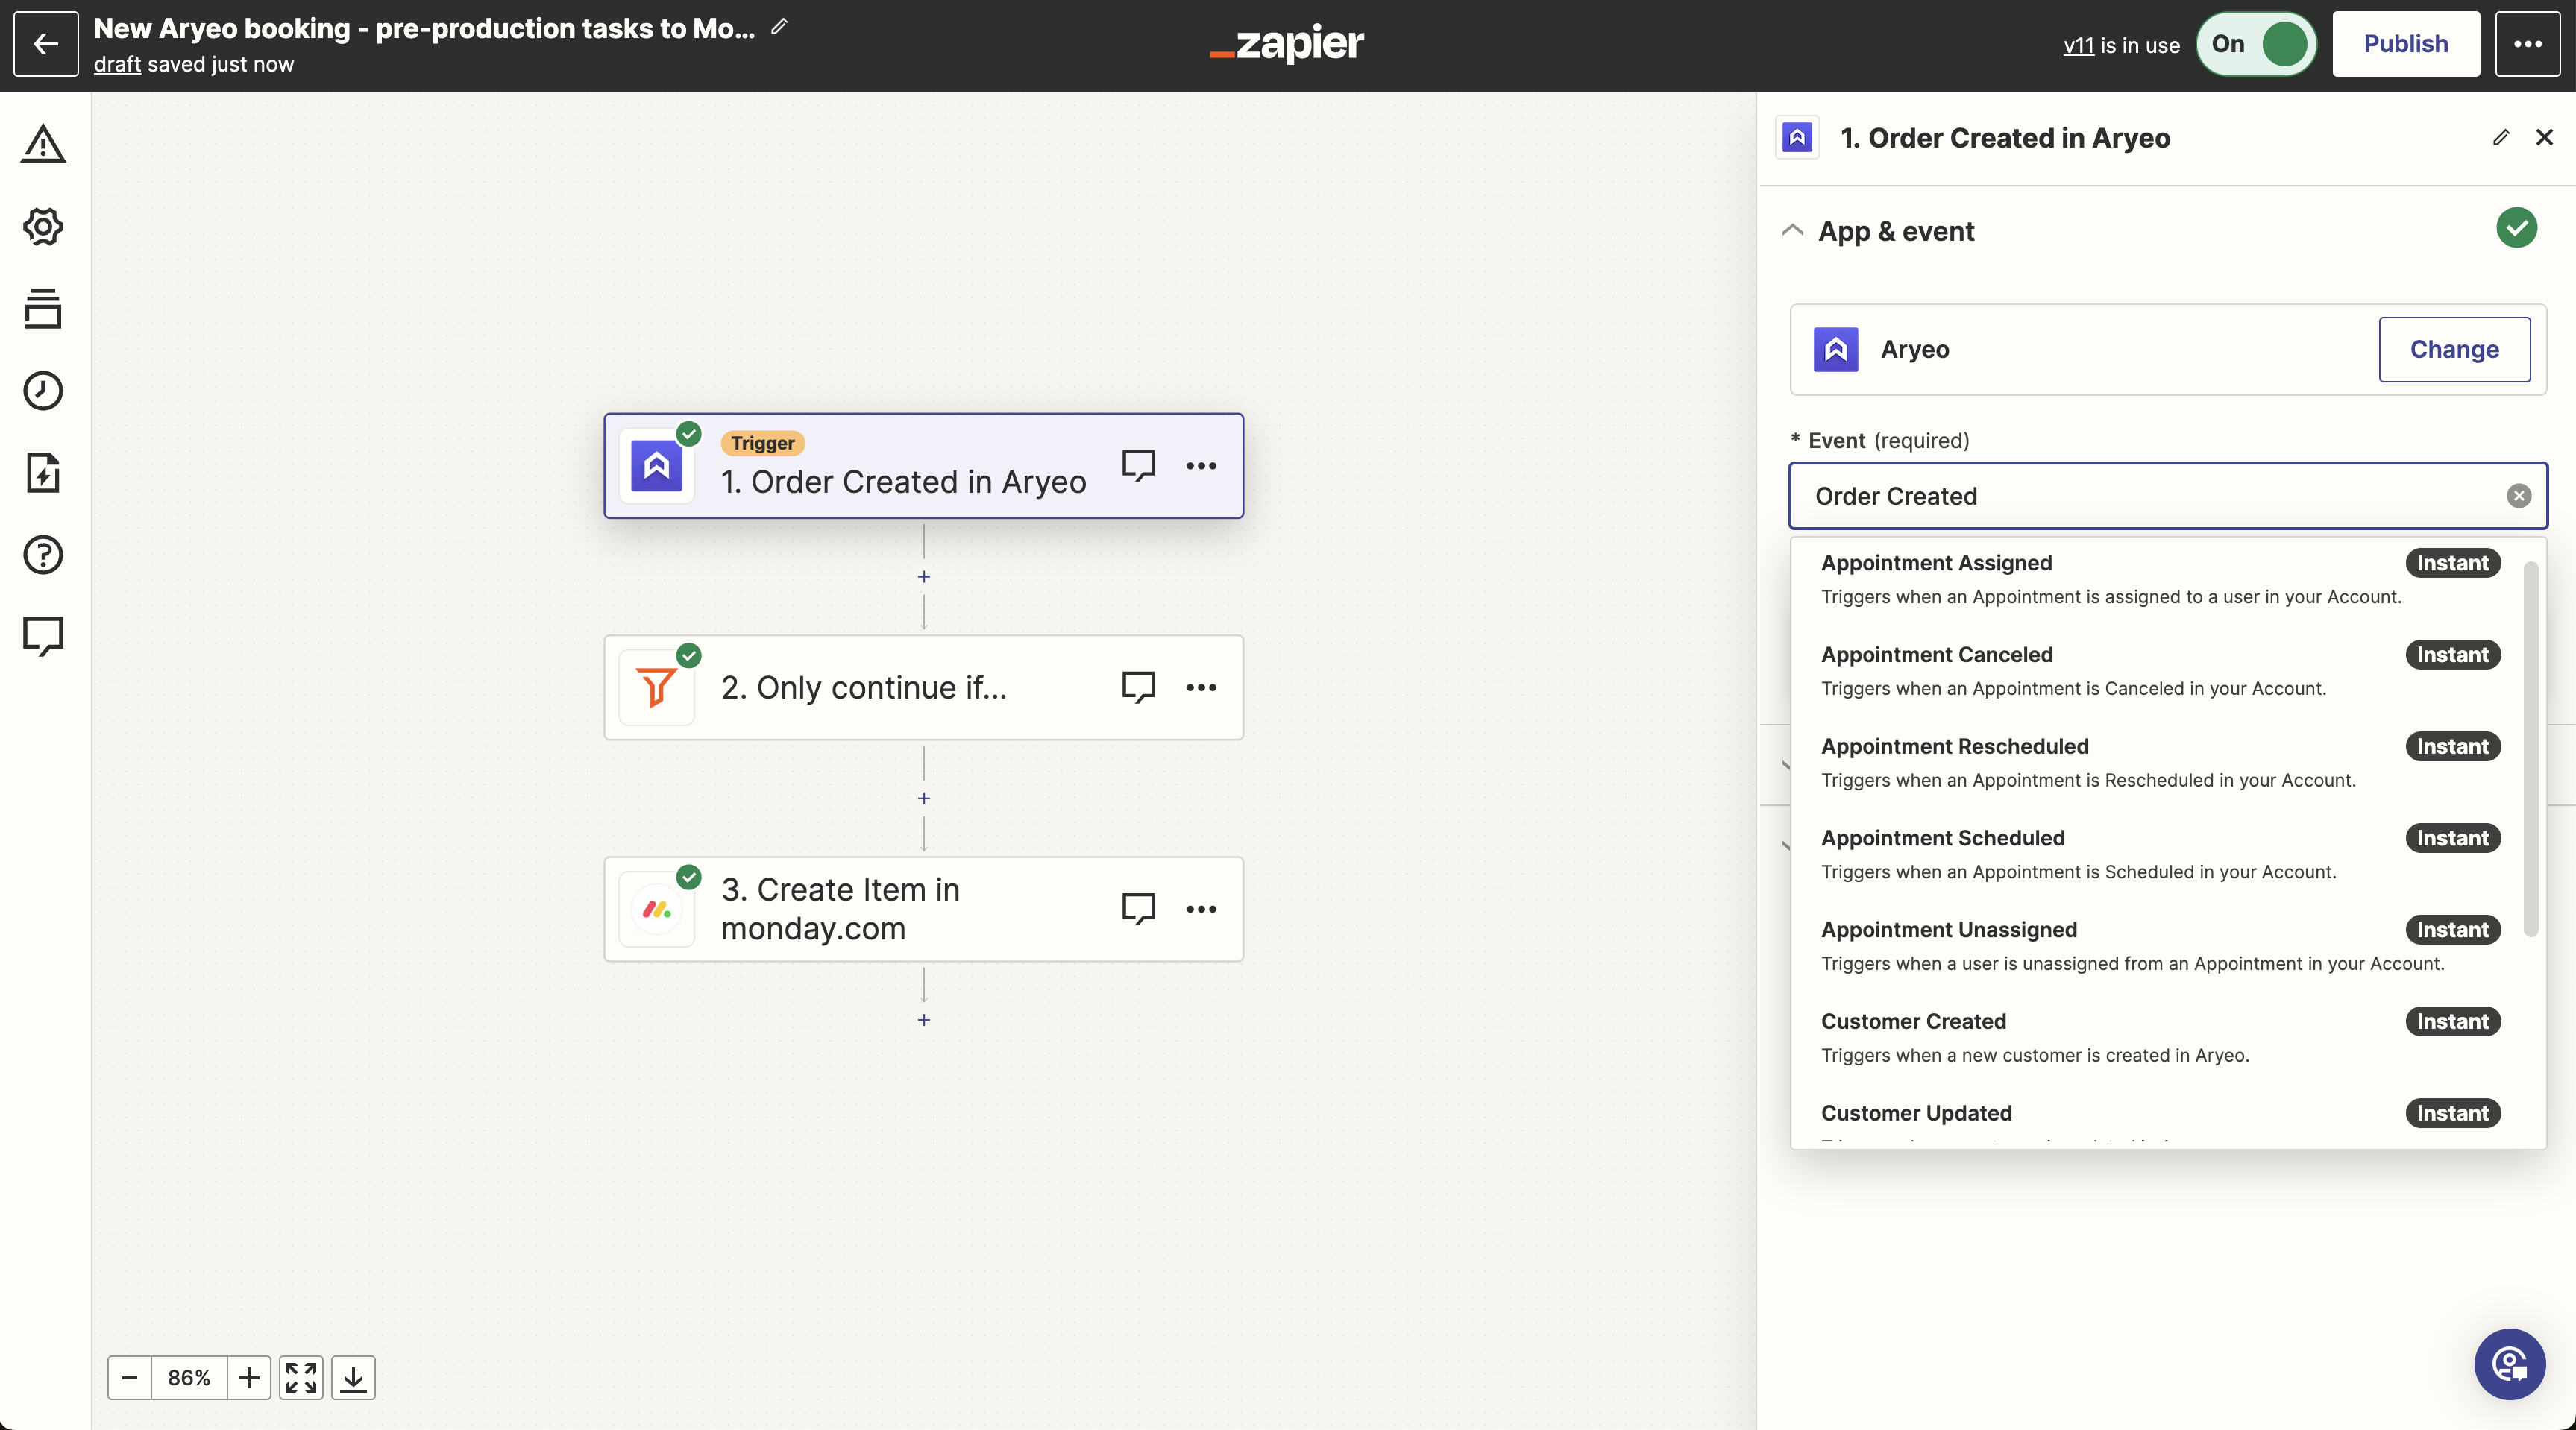Add step after the trigger with plus
This screenshot has height=1430, width=2576.
tap(924, 577)
